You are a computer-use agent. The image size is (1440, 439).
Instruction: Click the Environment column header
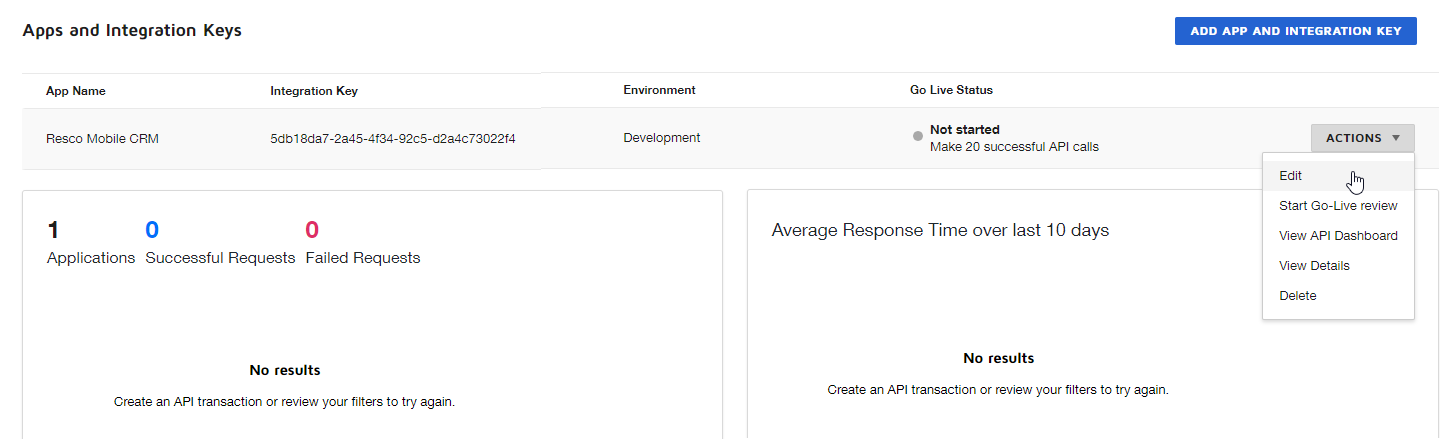(x=659, y=90)
